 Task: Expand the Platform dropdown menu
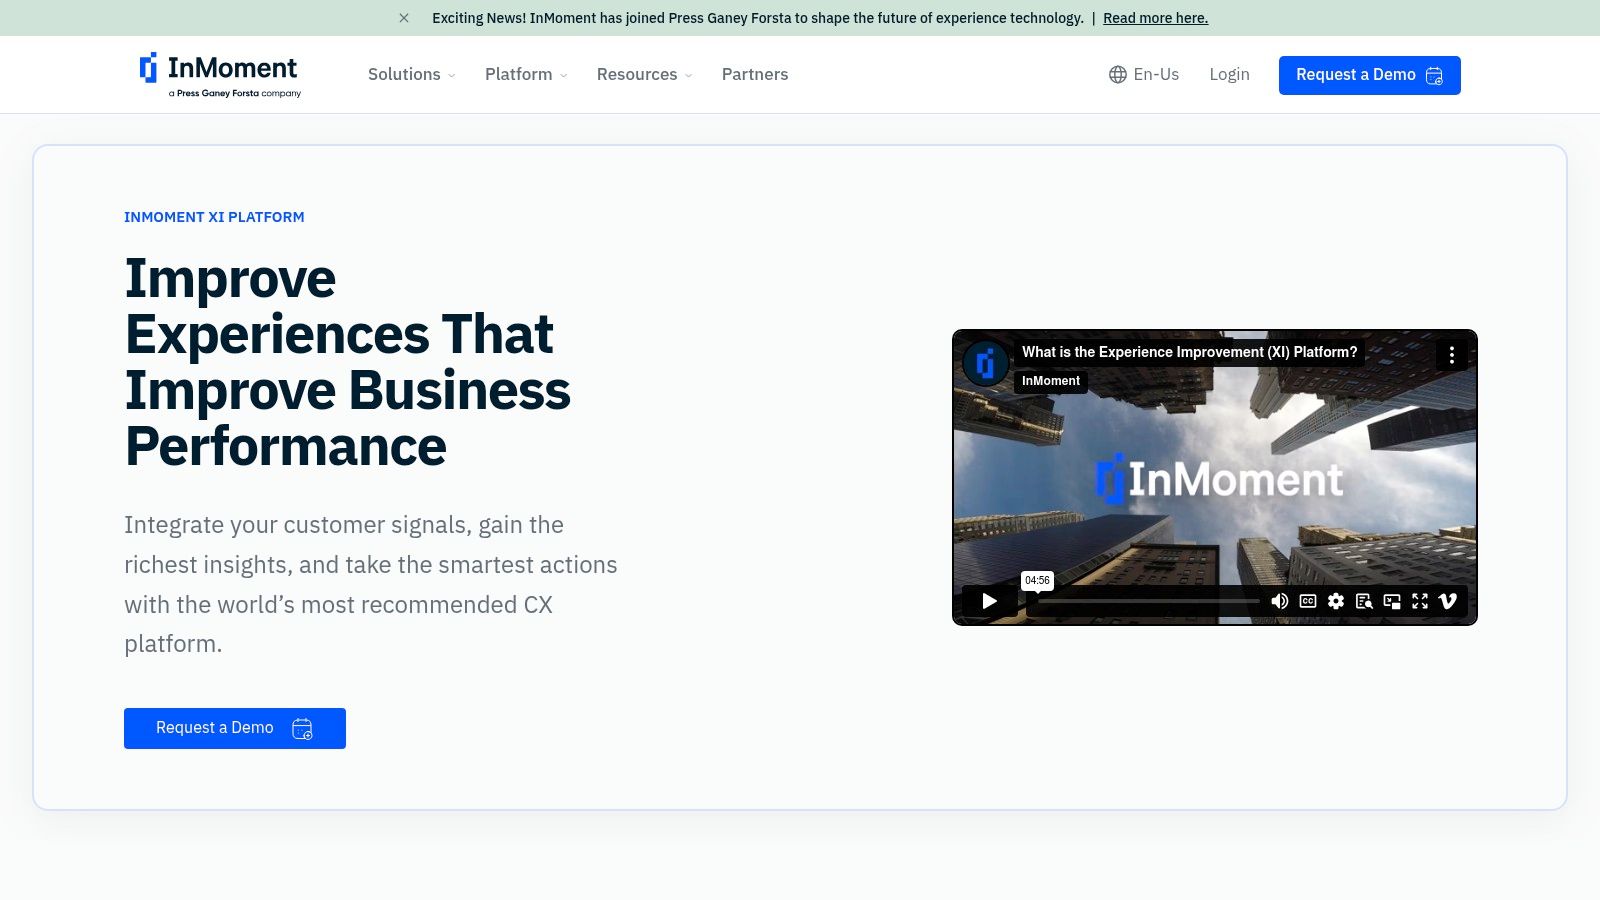click(526, 74)
